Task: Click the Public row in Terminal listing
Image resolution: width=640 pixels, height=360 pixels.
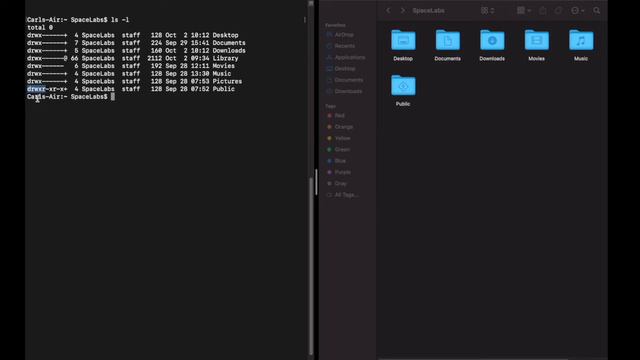Action: [131, 89]
